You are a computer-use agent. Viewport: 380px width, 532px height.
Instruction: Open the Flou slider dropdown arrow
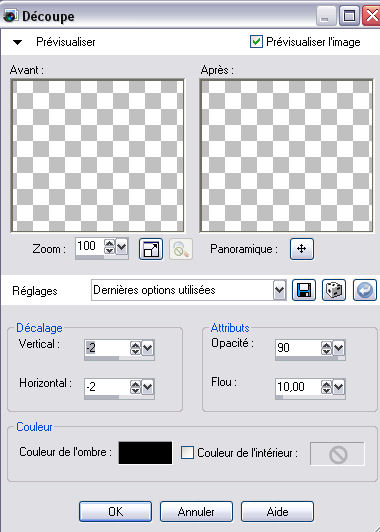click(339, 387)
